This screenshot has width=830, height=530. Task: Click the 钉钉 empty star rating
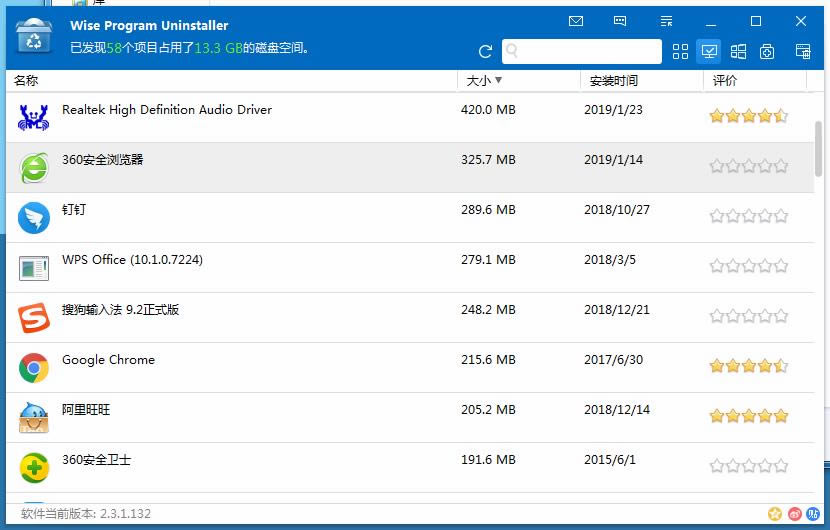point(748,215)
